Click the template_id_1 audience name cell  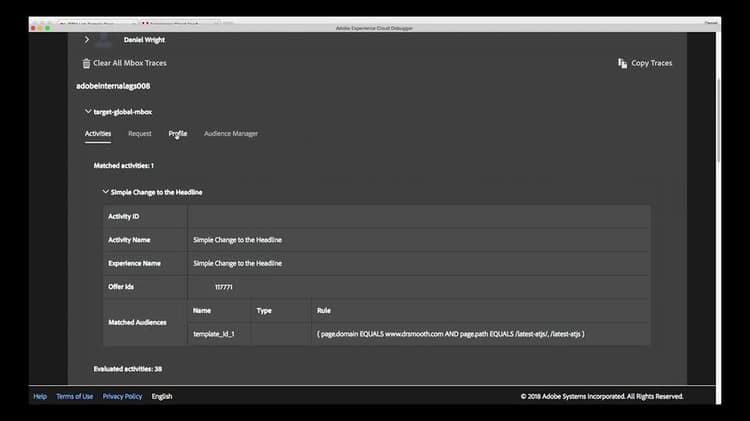tap(219, 334)
